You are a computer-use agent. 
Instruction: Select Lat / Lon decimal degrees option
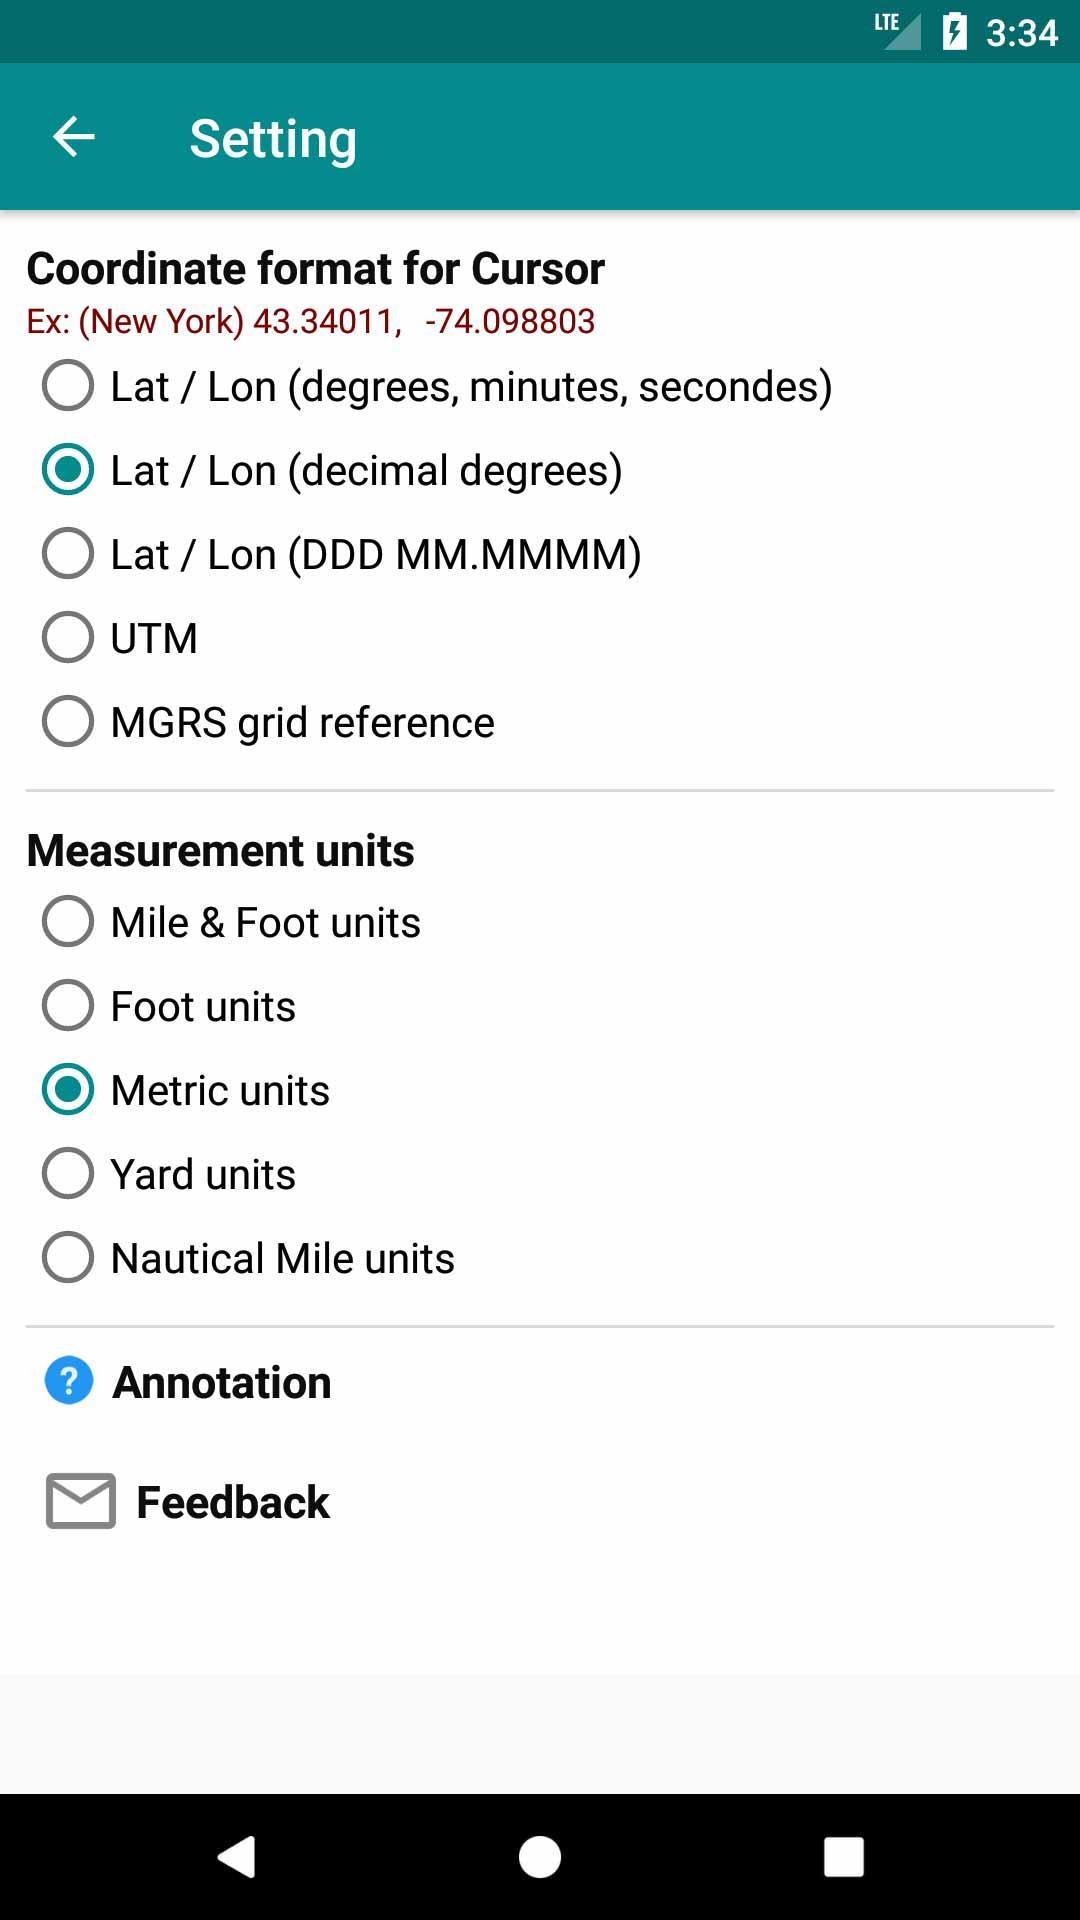(68, 470)
